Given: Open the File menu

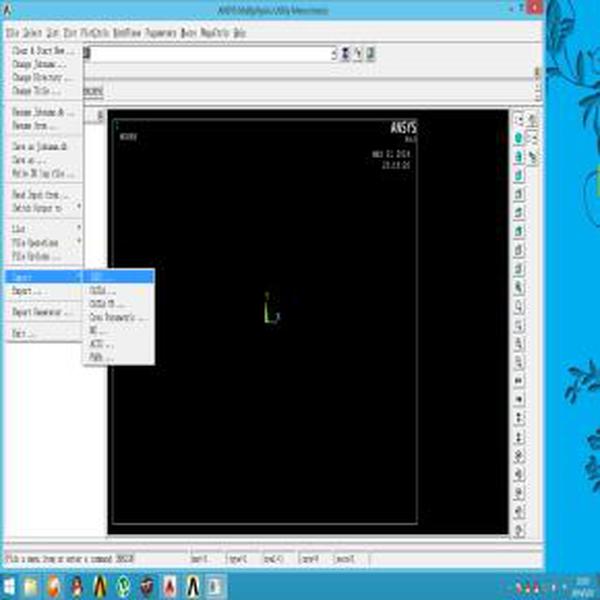Looking at the screenshot, I should point(12,34).
